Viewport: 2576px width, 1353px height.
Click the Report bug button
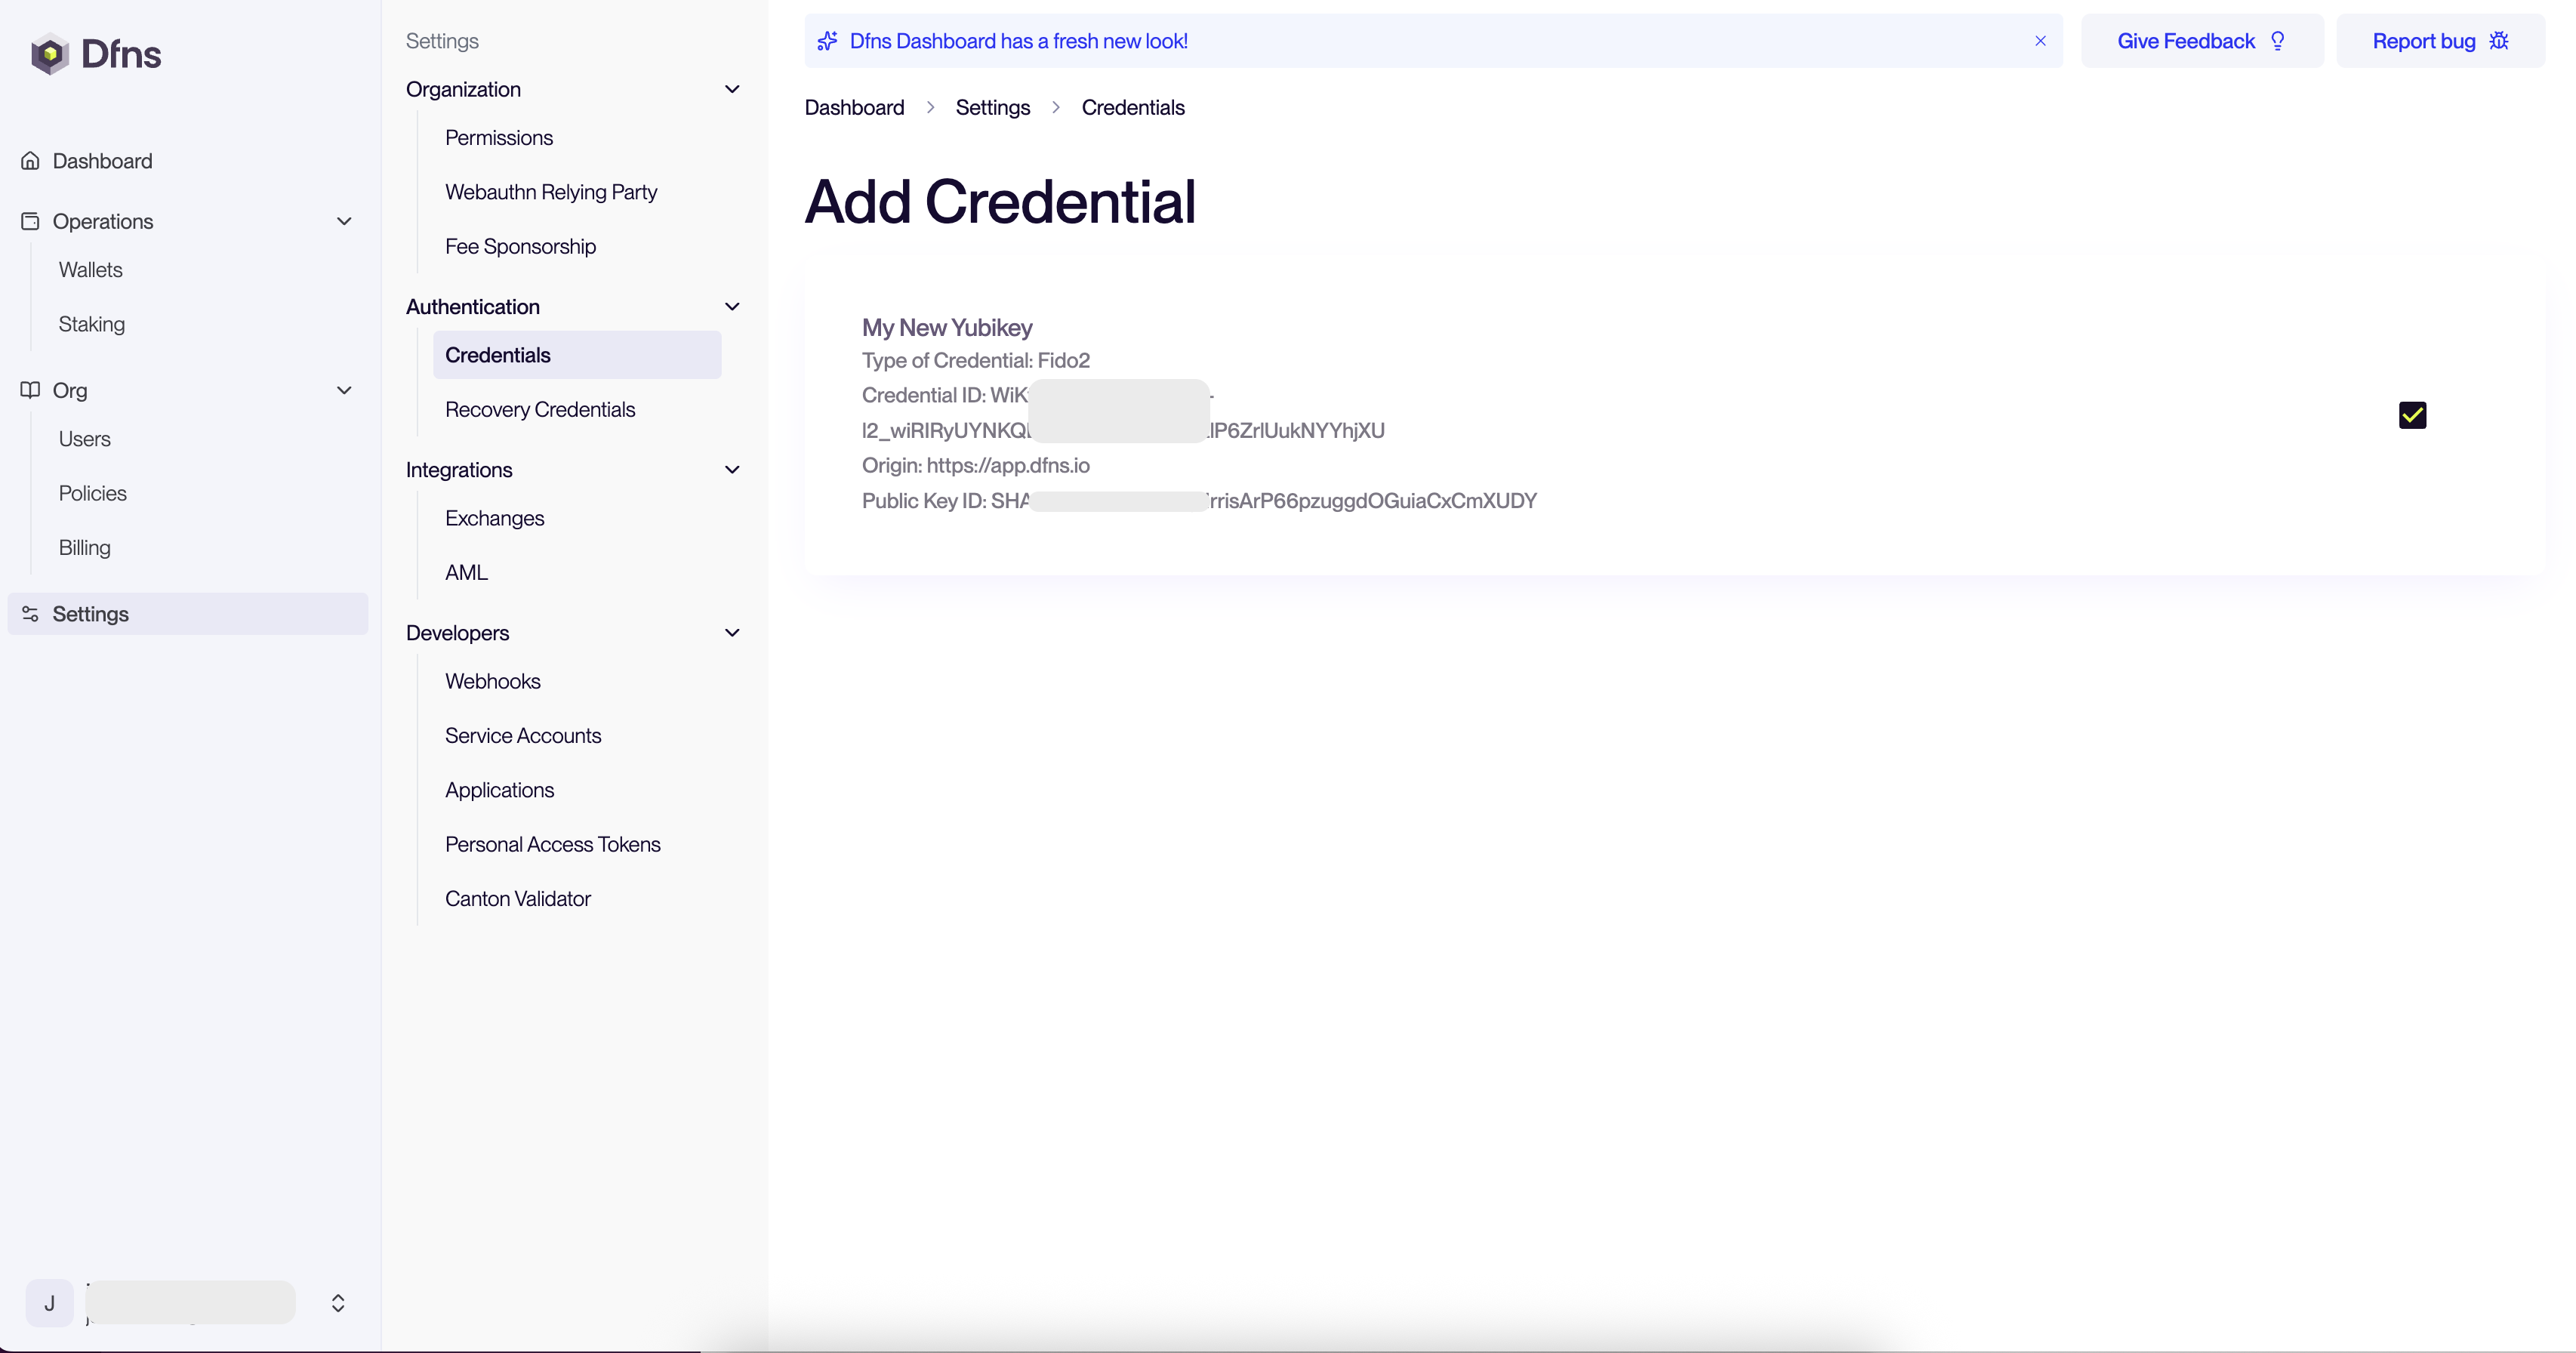(x=2439, y=41)
